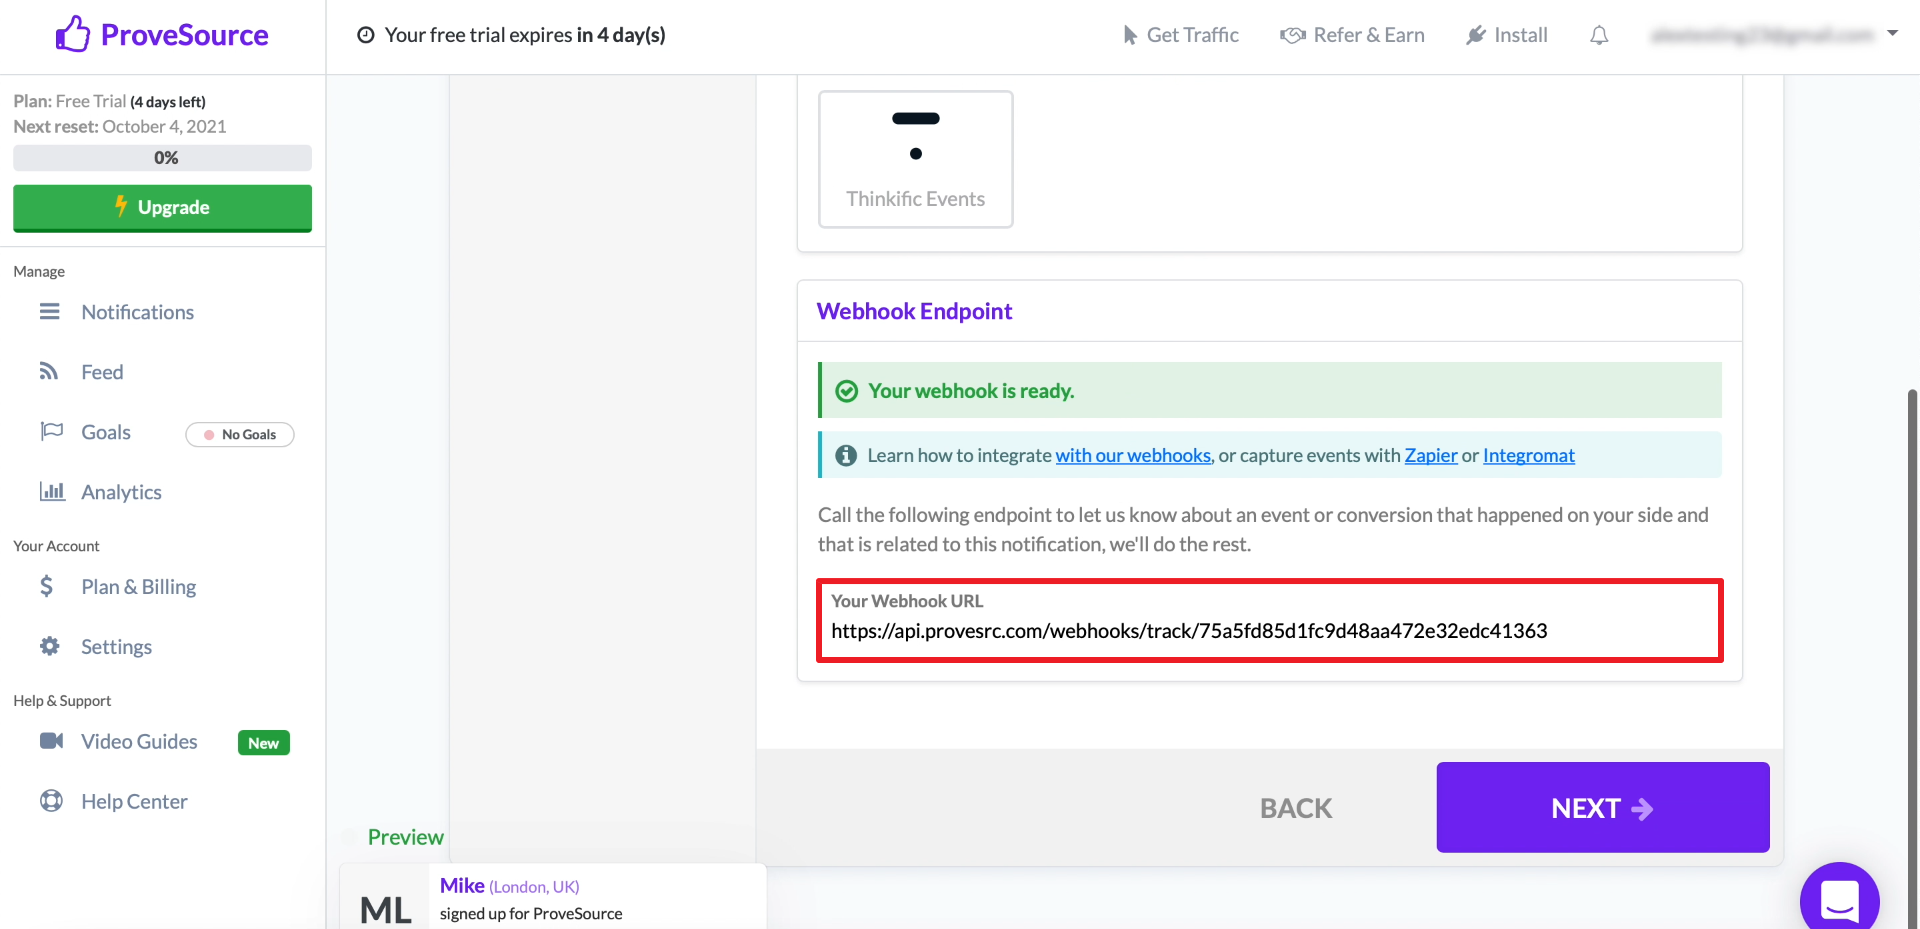The width and height of the screenshot is (1920, 929).
Task: Open the Goals section
Action: [x=106, y=432]
